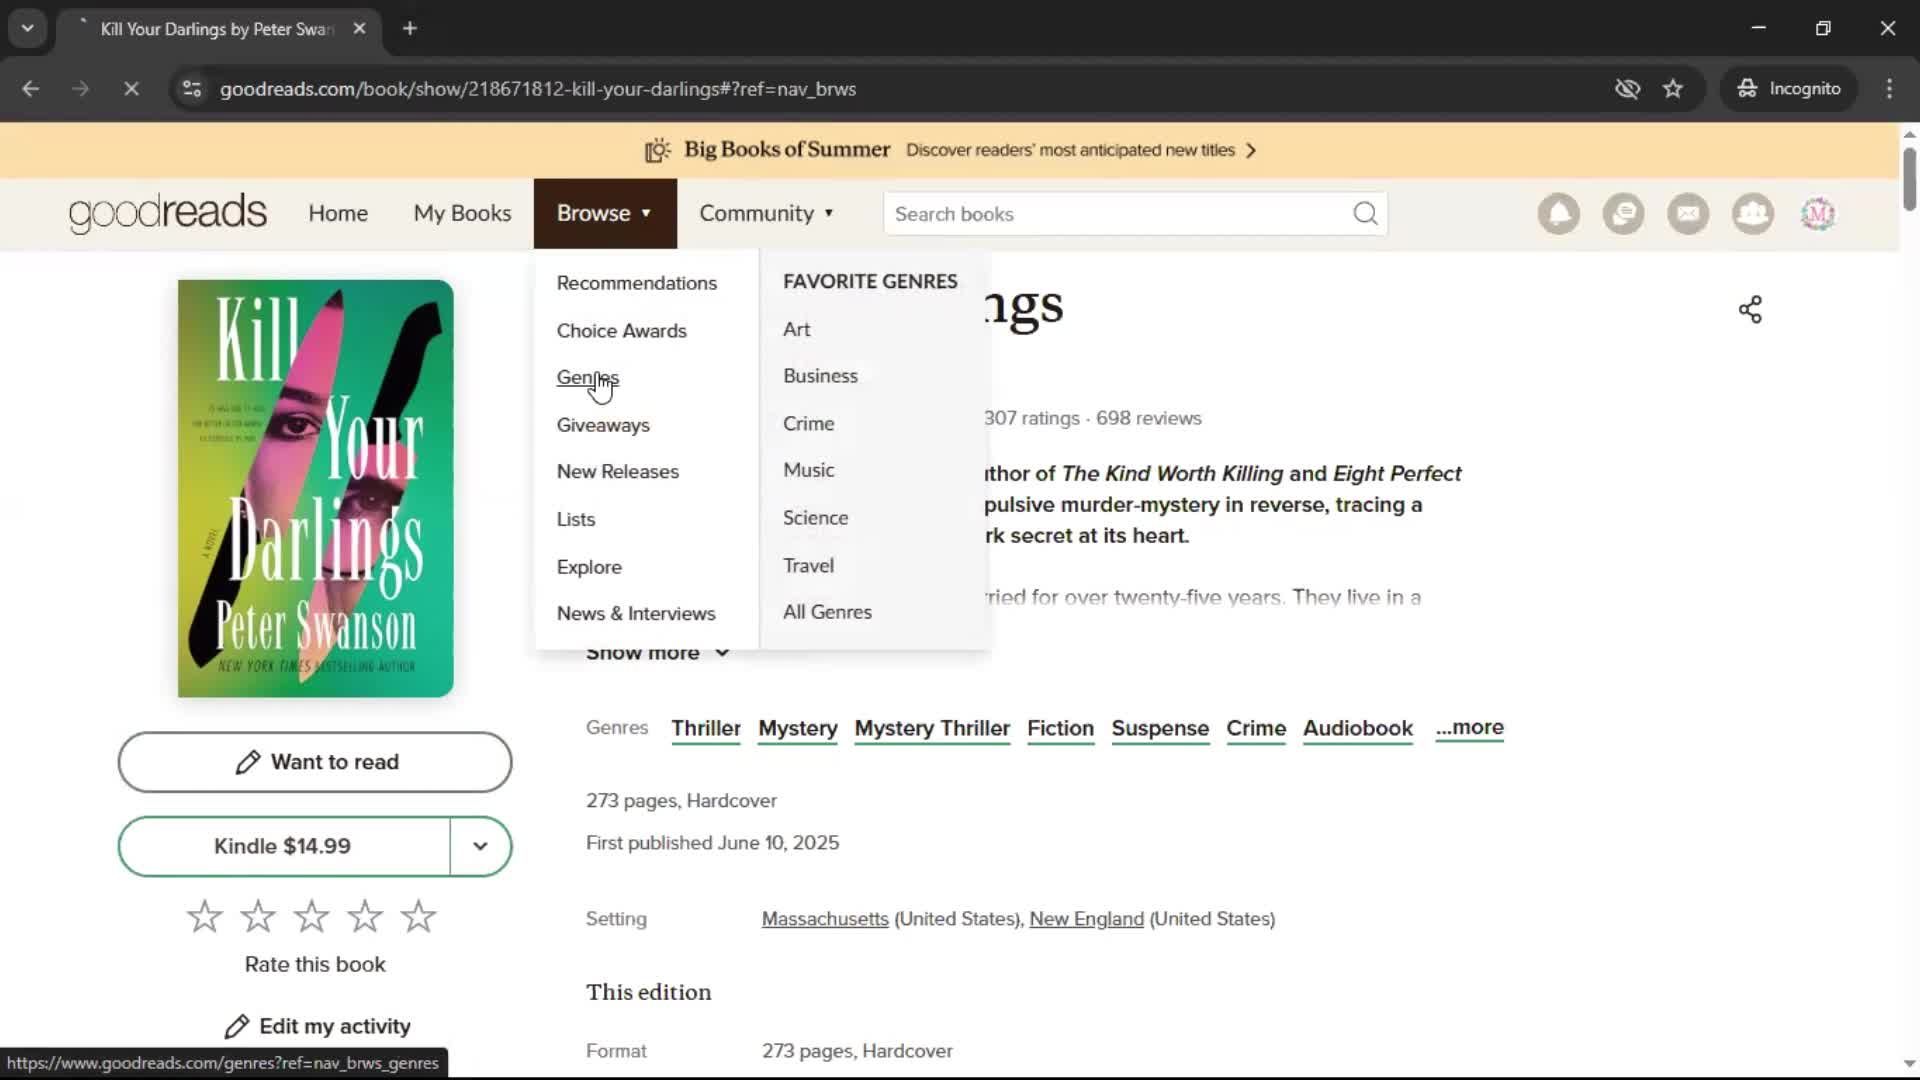Select Explore from Browse menu
This screenshot has width=1920, height=1080.
tap(589, 567)
